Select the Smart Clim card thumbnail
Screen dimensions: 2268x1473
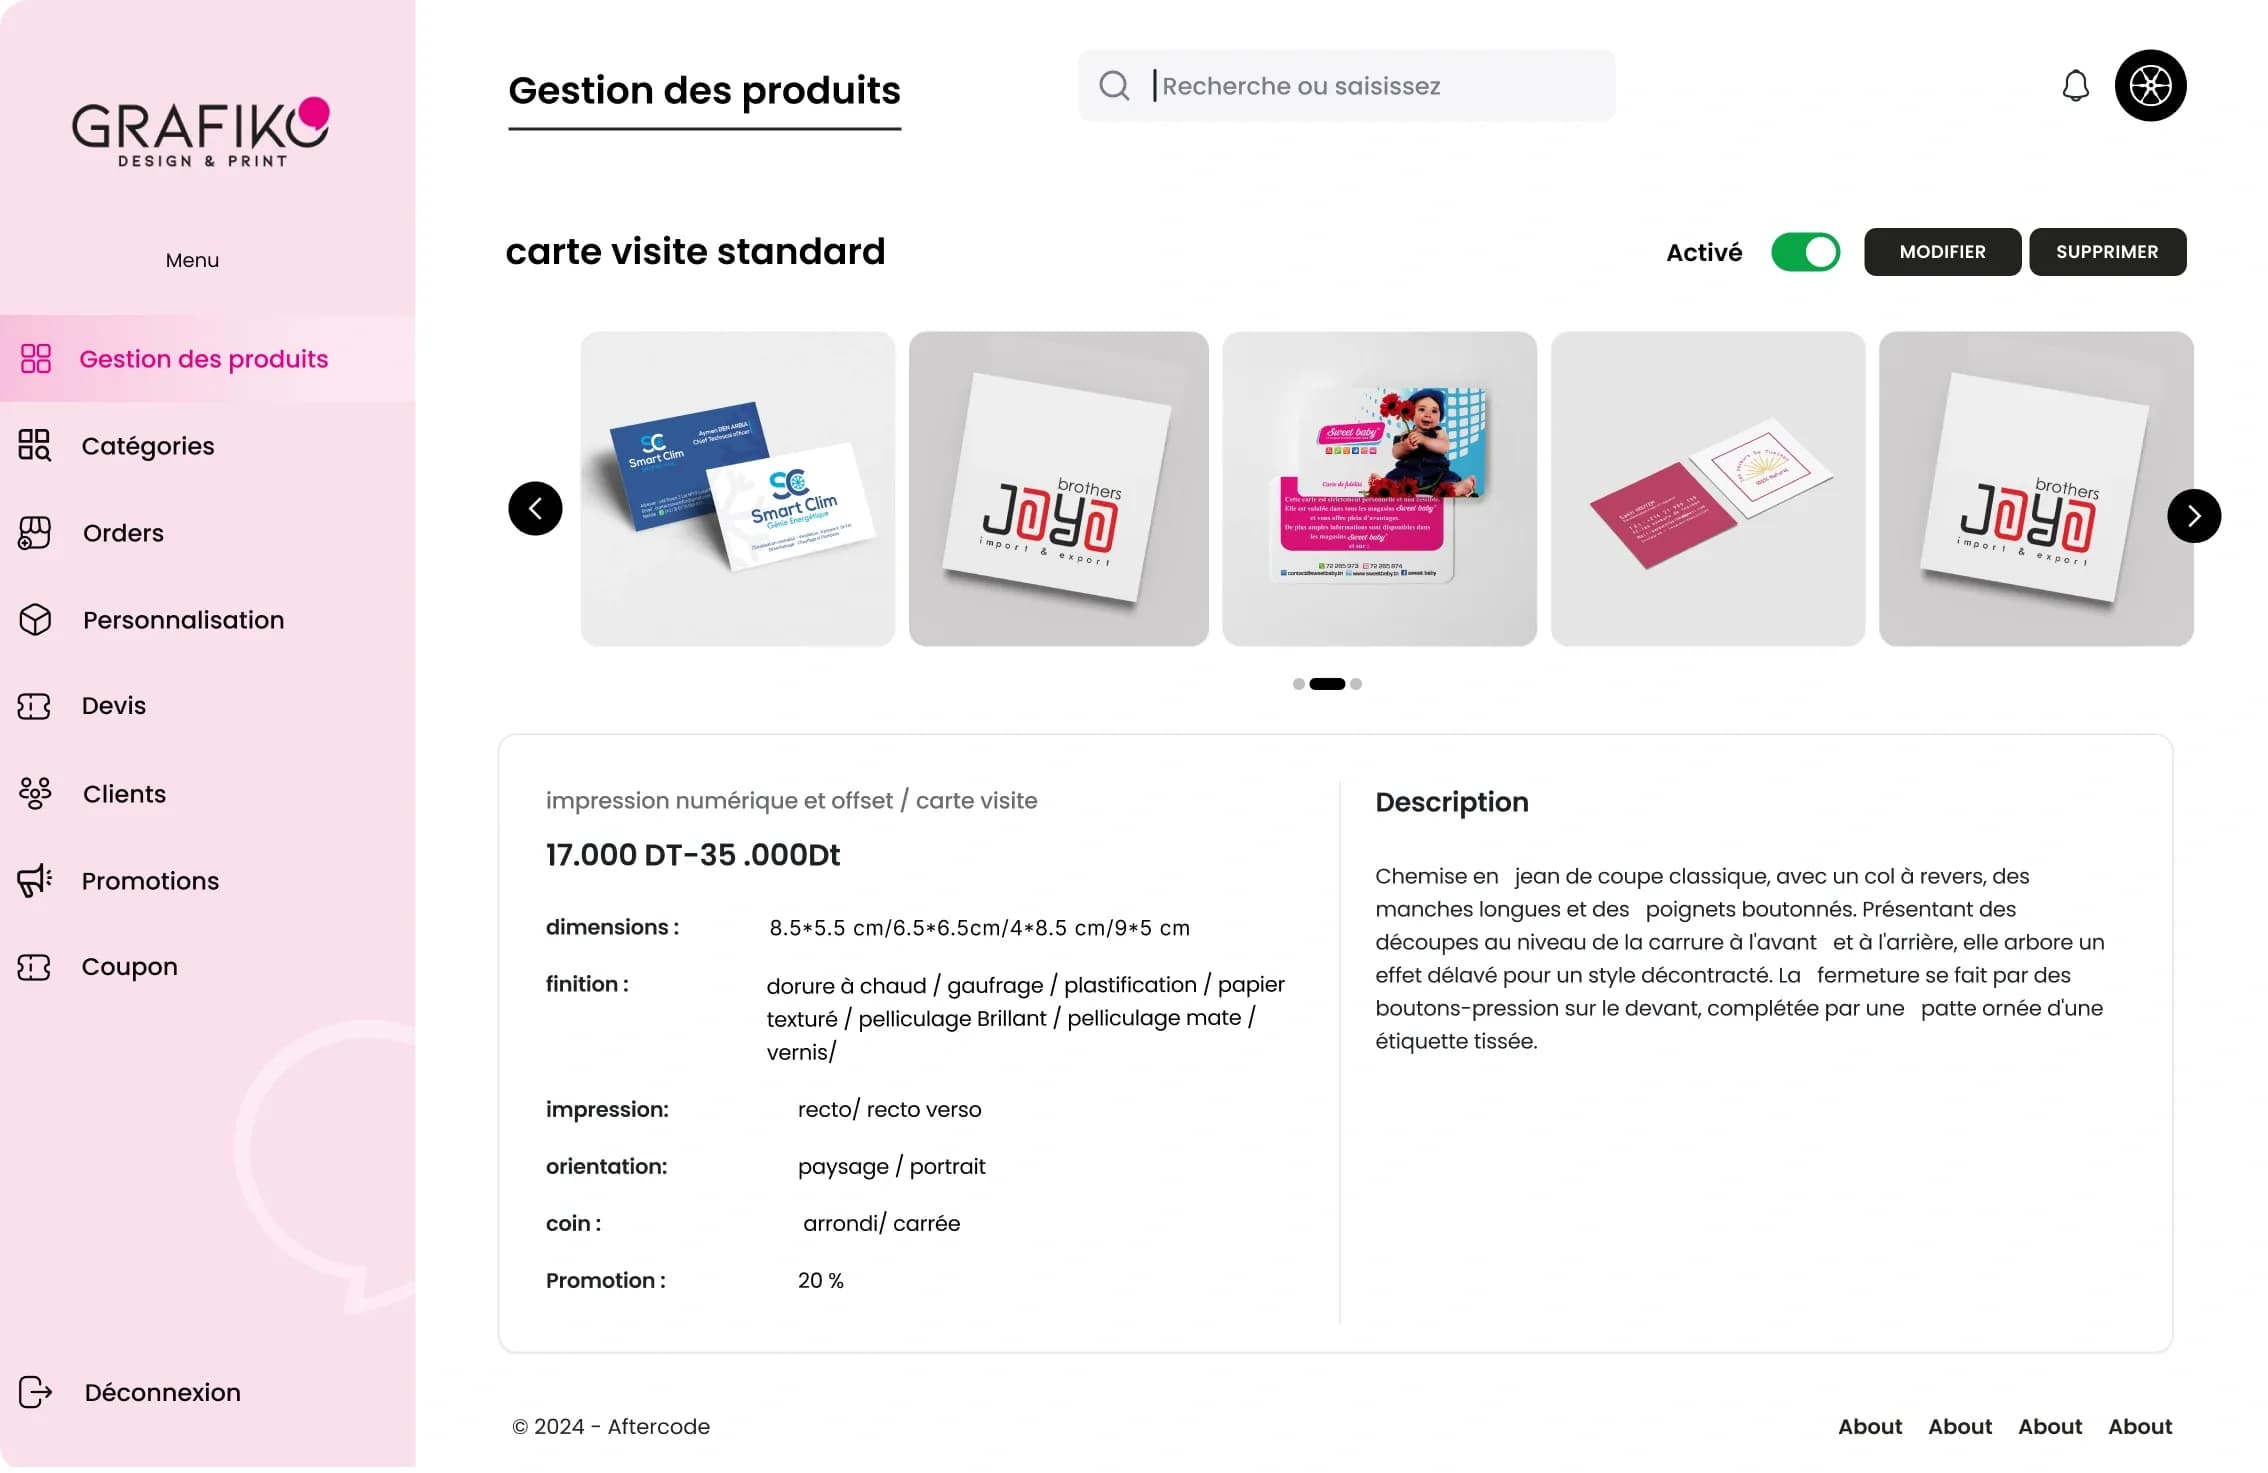(737, 489)
